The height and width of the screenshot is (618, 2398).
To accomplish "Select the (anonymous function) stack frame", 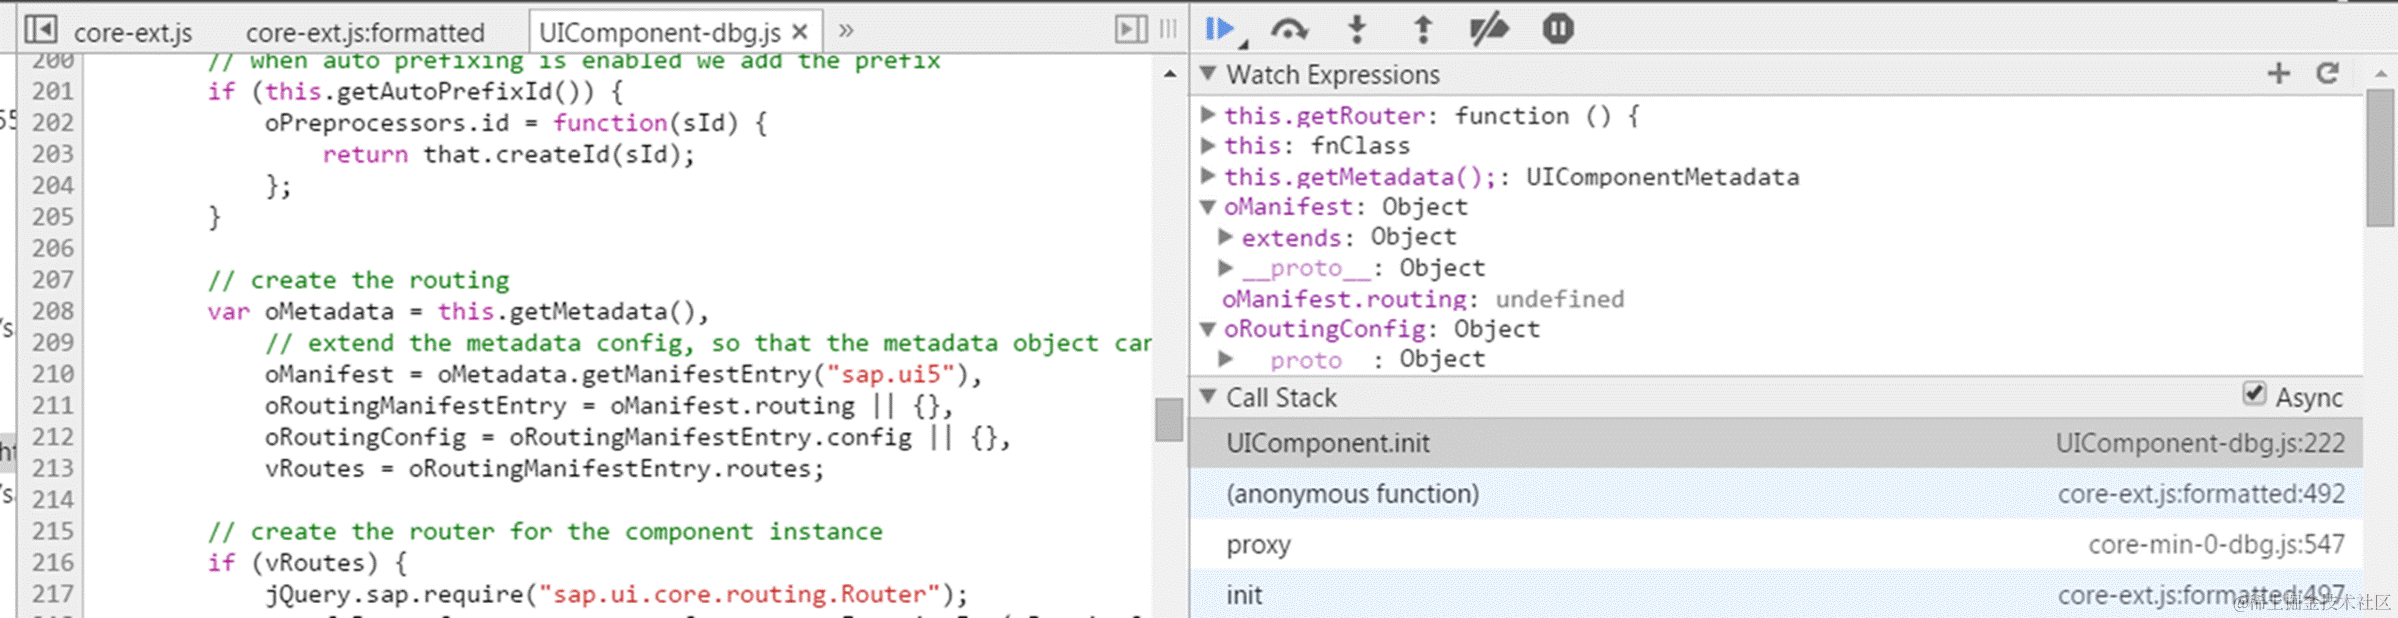I will tap(1776, 494).
